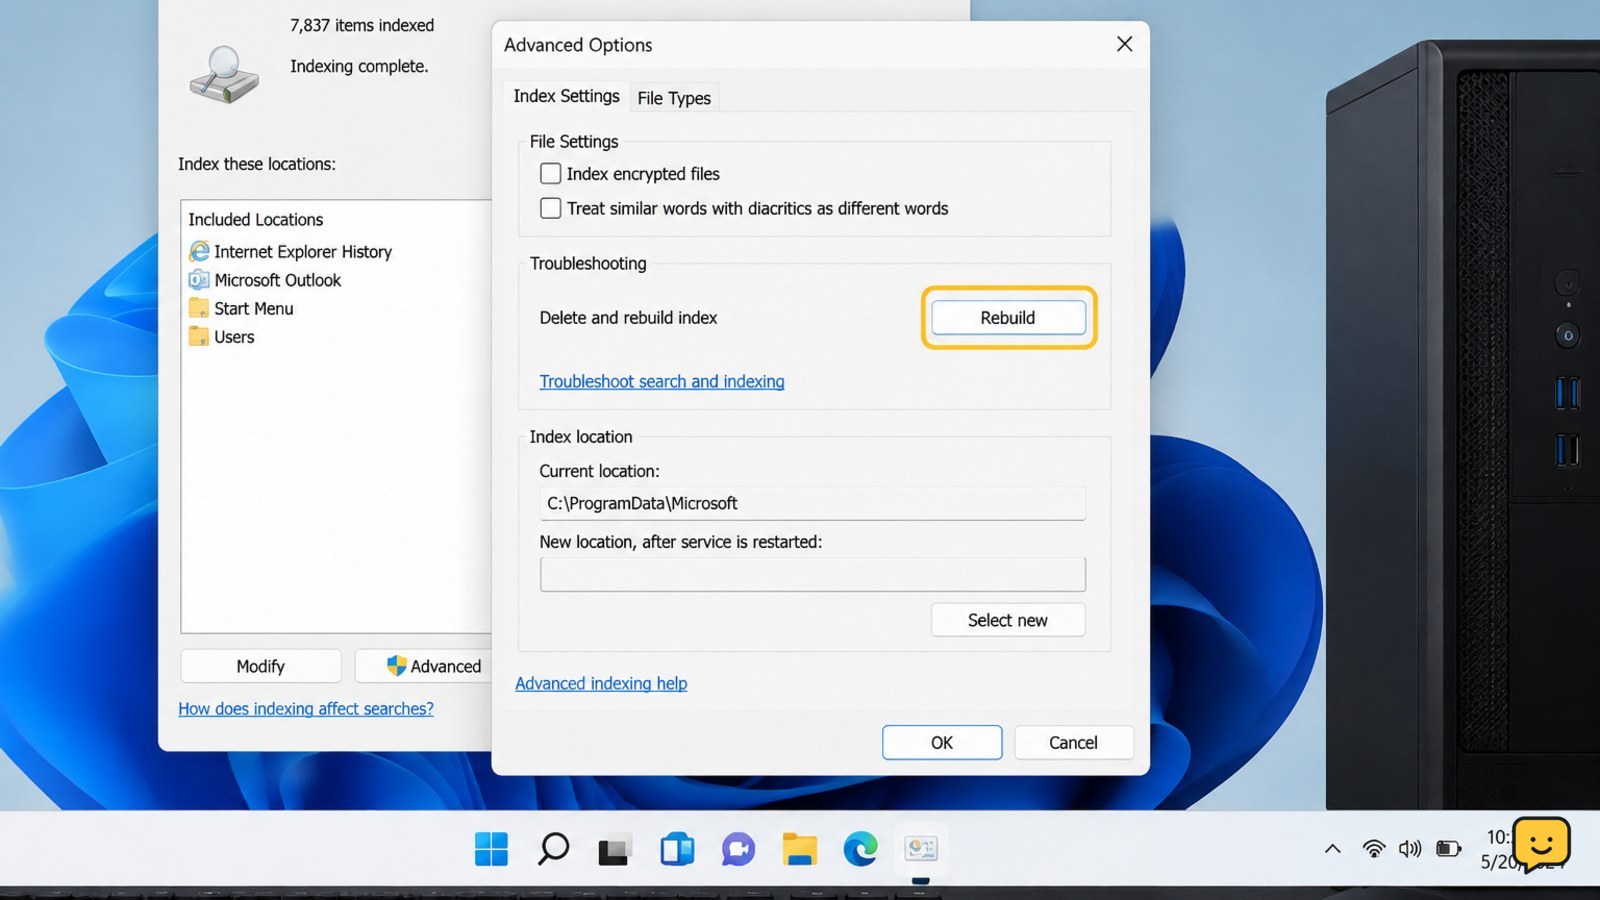Click Modify in Indexing Options window
The height and width of the screenshot is (900, 1600).
click(261, 666)
